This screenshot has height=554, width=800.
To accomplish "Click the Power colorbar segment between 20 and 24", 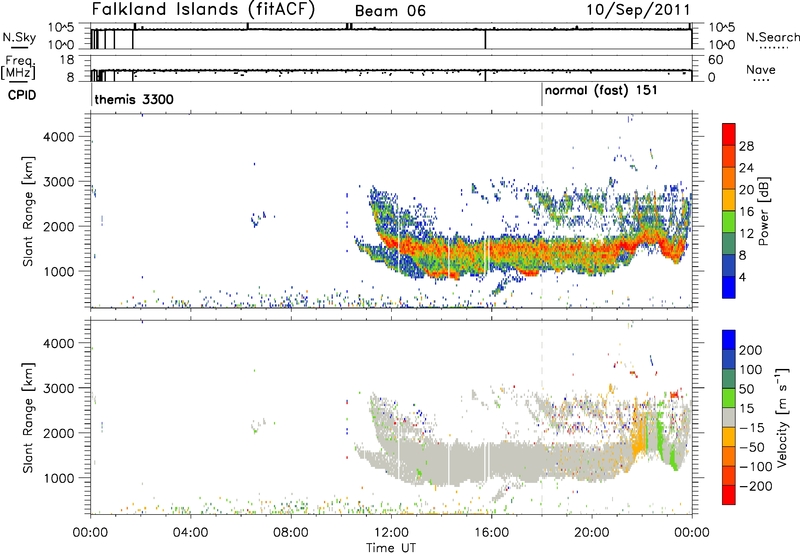I will [x=729, y=178].
